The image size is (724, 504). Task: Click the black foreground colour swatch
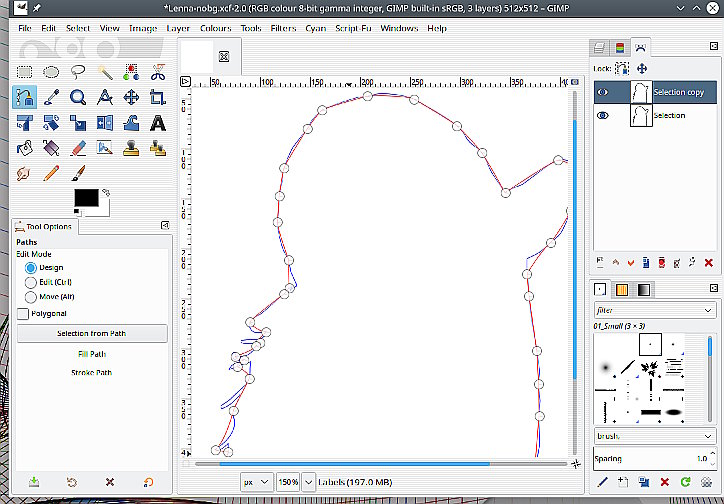(85, 198)
